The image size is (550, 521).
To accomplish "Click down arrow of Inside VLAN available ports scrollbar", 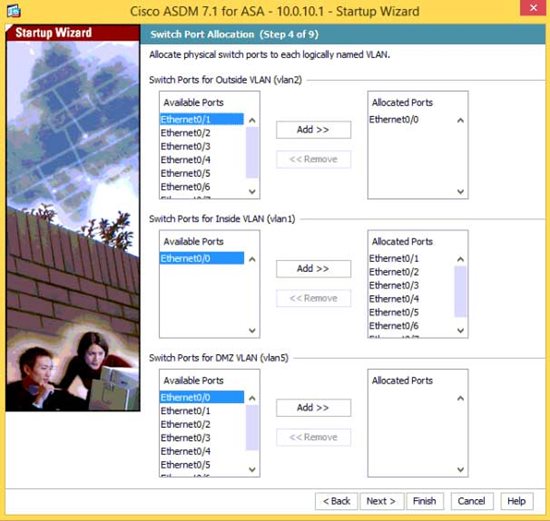I will tap(252, 330).
